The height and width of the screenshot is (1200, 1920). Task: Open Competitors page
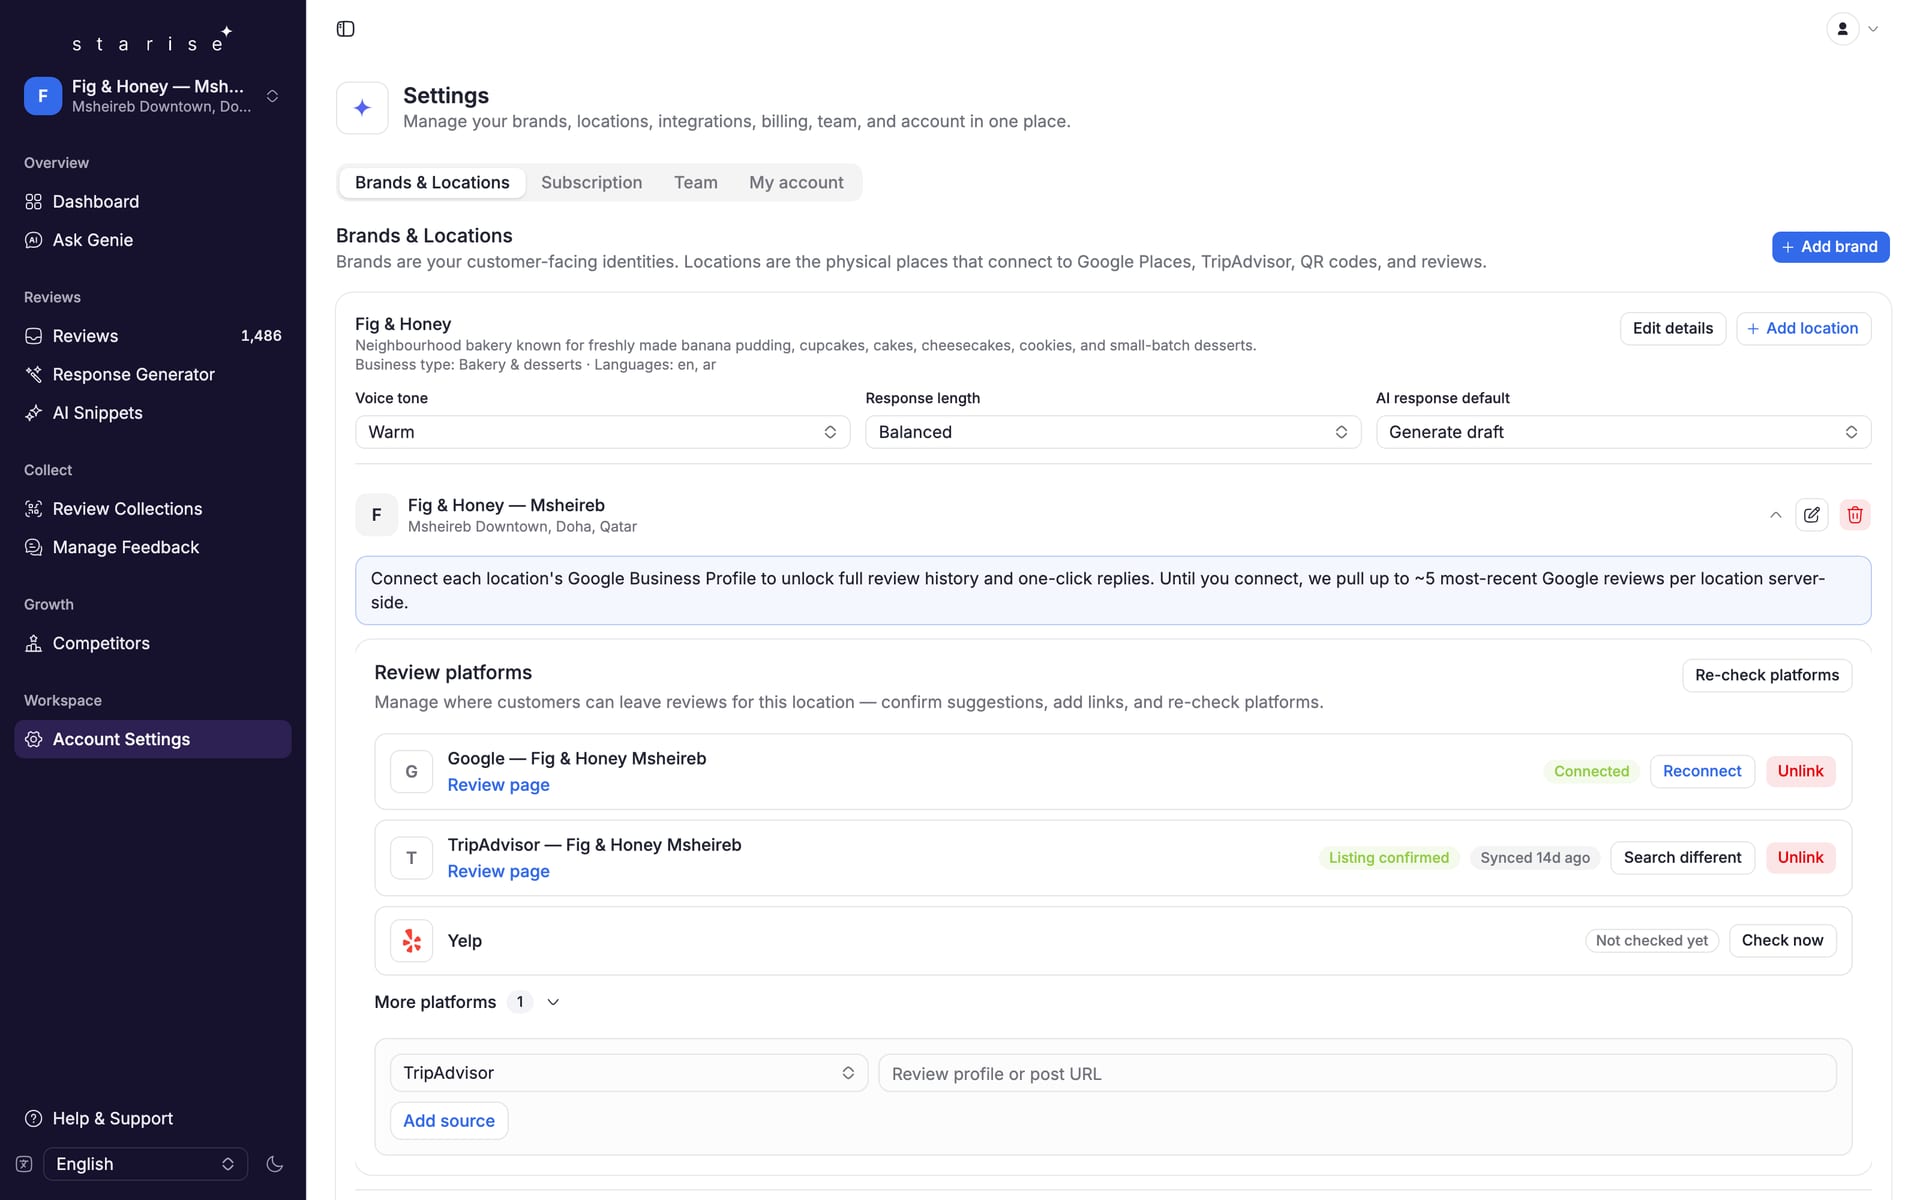152,643
